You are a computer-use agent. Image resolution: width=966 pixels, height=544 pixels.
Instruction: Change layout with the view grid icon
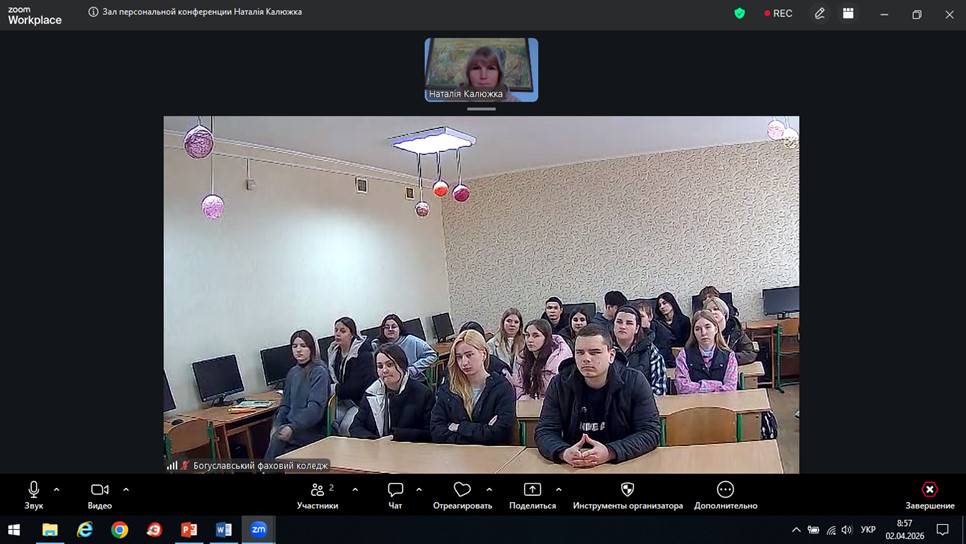(848, 14)
